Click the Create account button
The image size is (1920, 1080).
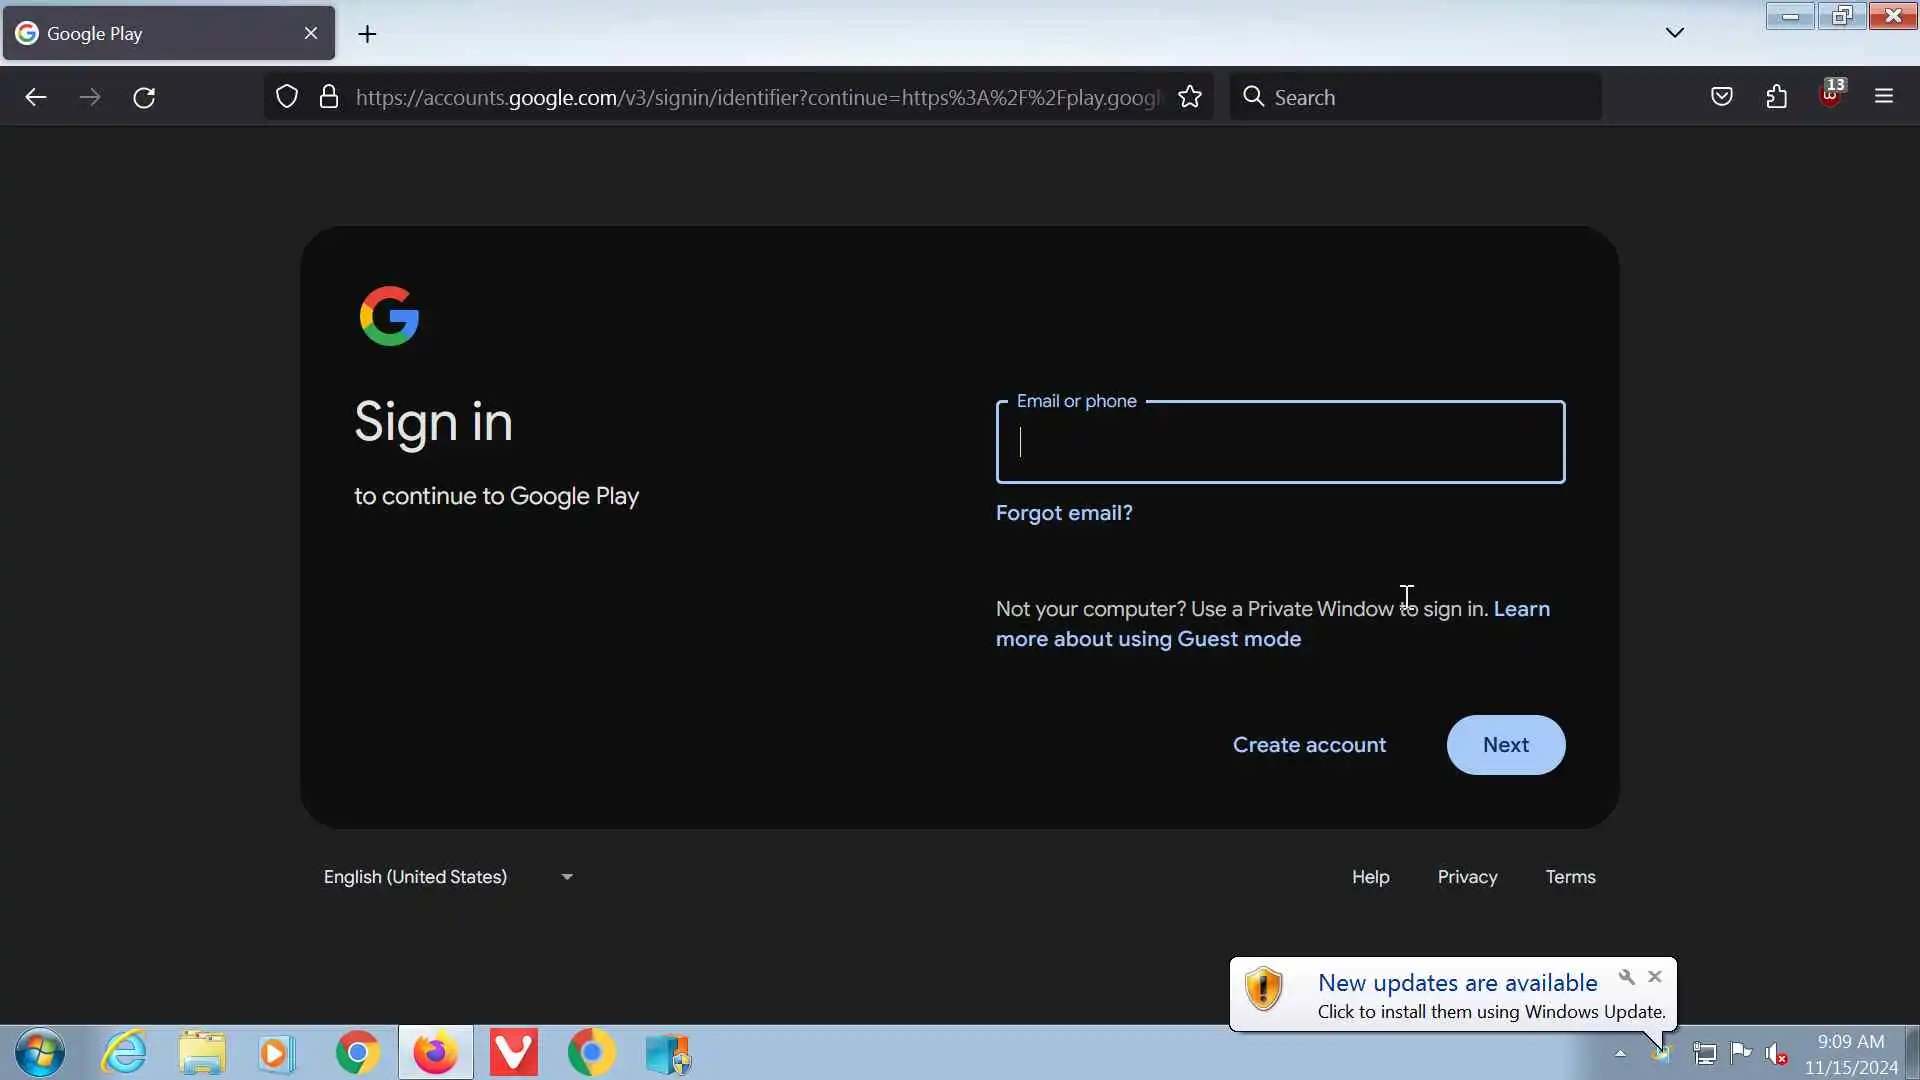click(x=1309, y=745)
